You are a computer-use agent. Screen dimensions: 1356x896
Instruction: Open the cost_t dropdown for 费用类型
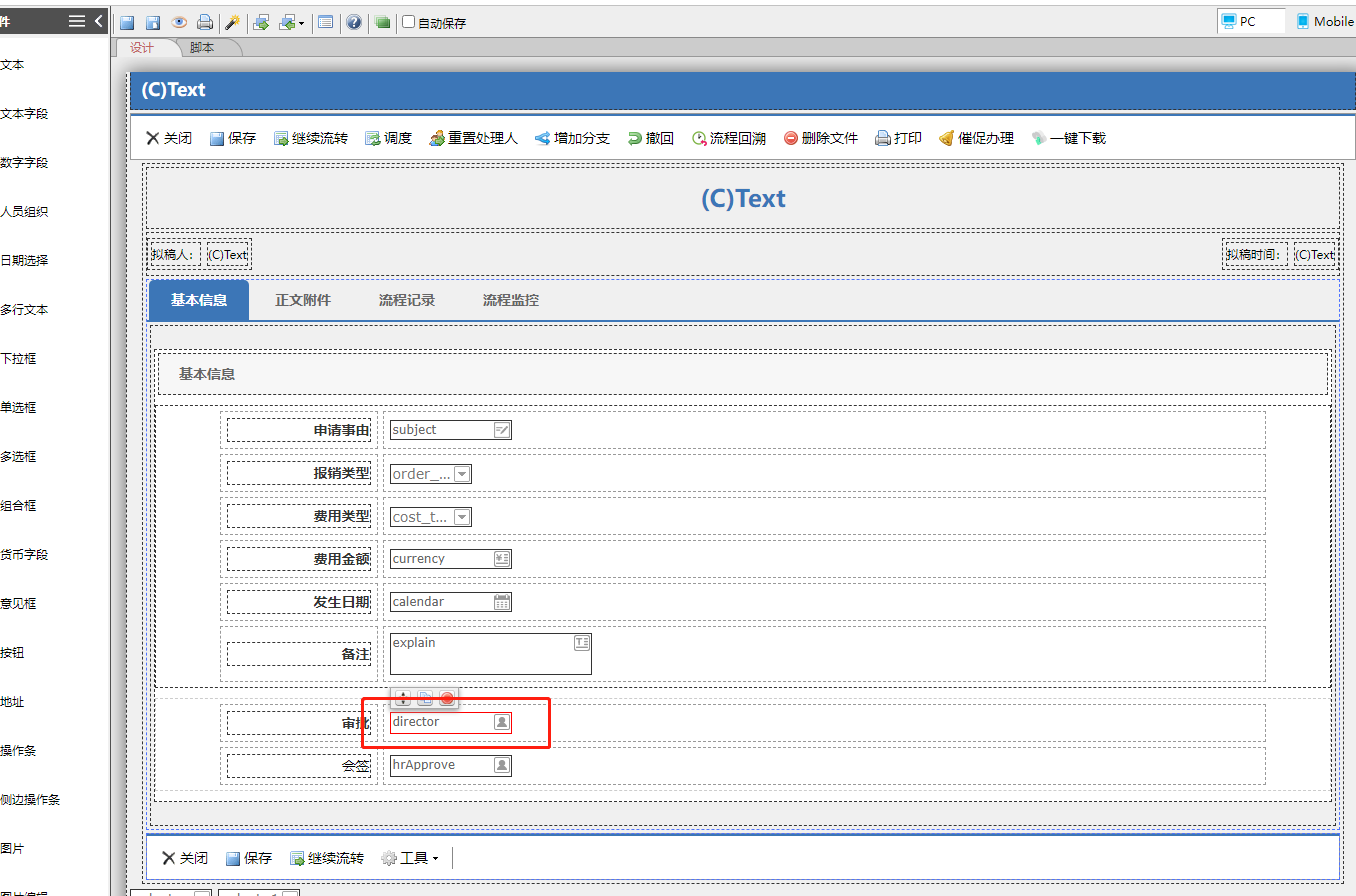click(431, 517)
